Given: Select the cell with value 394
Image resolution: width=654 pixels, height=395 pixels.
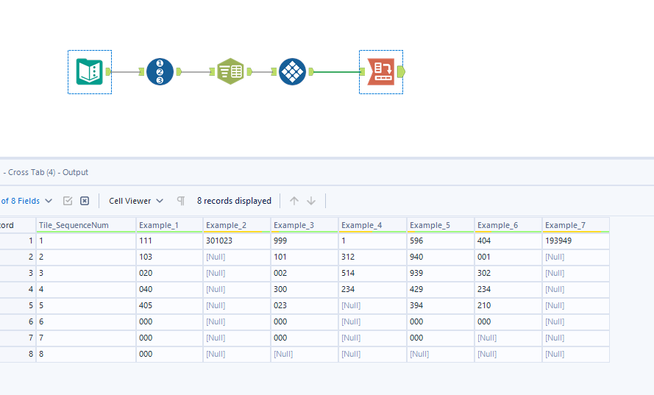Looking at the screenshot, I should pos(440,305).
